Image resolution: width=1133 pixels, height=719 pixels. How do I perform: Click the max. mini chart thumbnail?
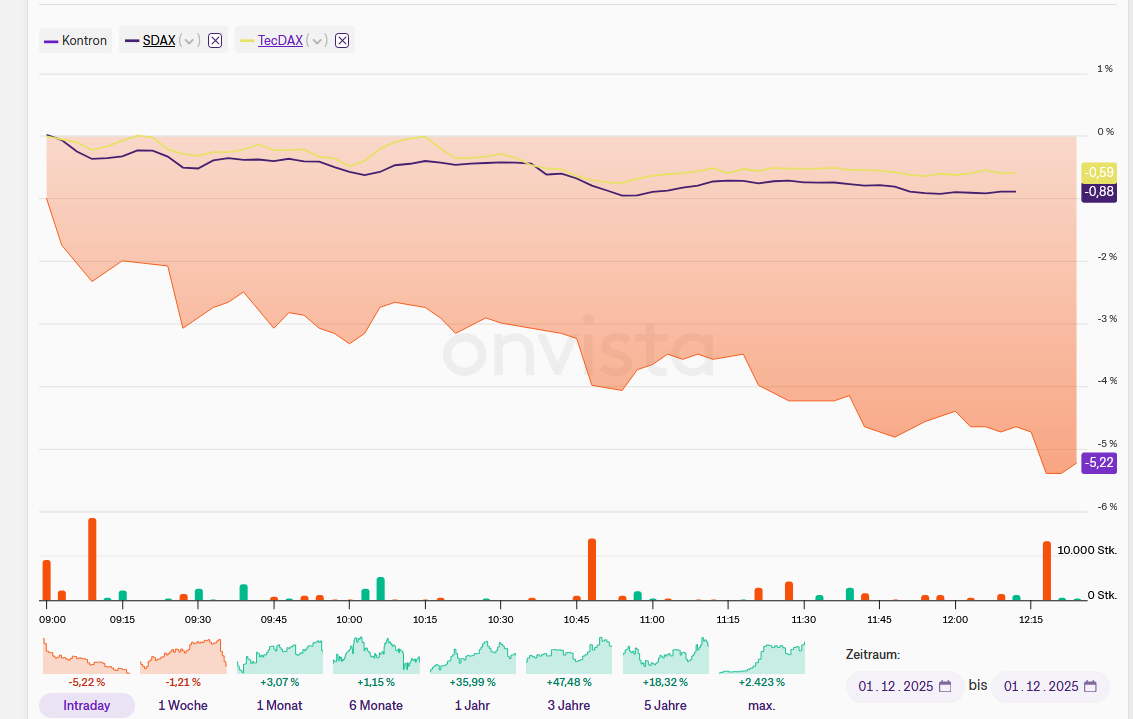pos(762,657)
